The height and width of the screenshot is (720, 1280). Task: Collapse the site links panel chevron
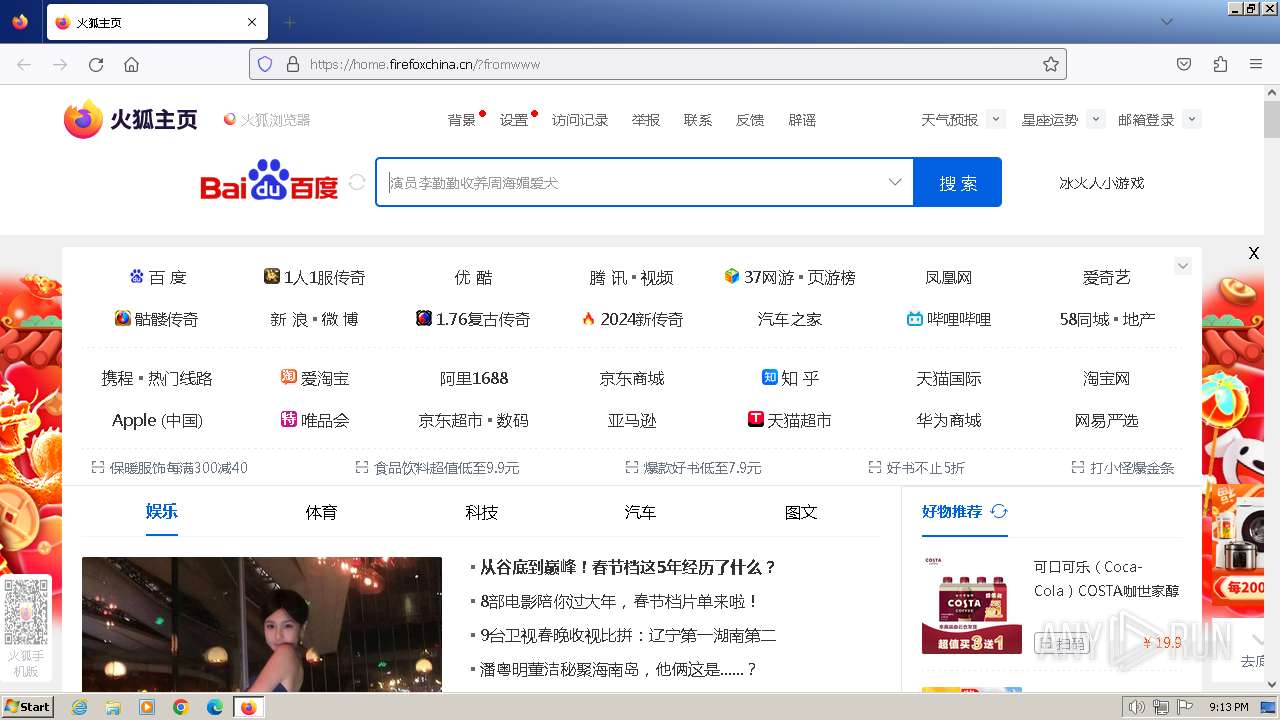(x=1183, y=266)
